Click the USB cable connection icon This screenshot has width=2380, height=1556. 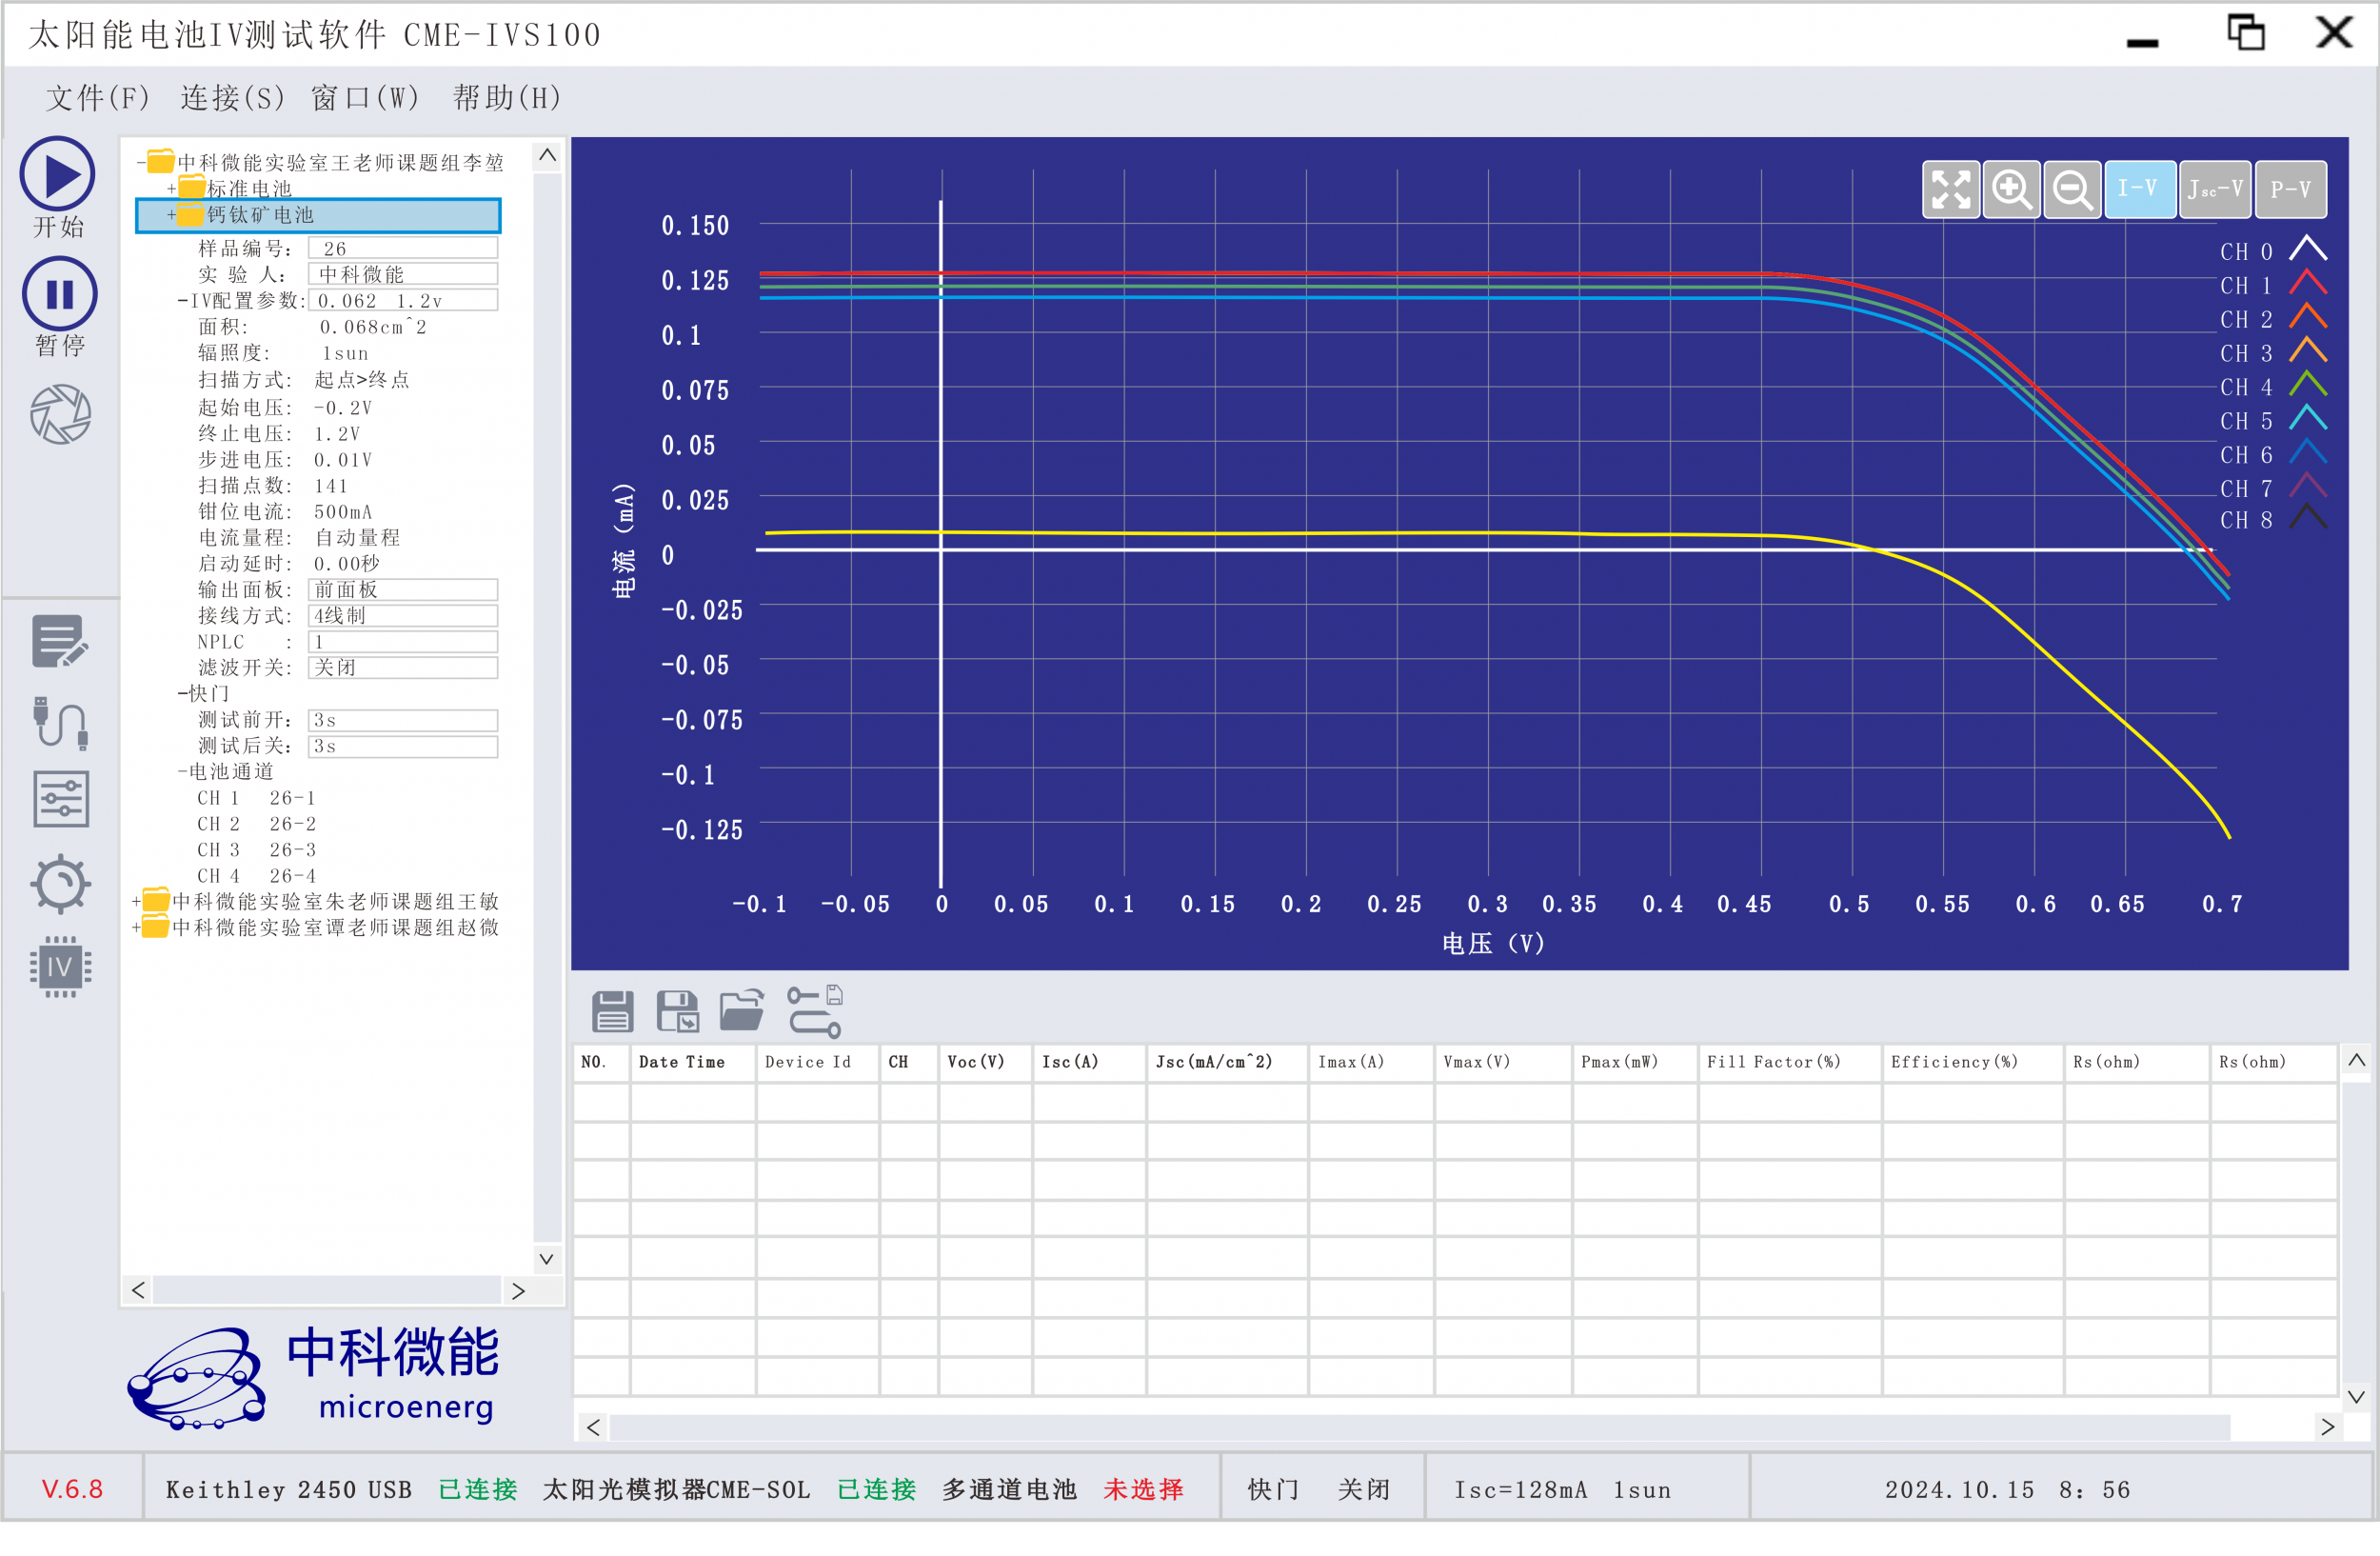point(60,722)
